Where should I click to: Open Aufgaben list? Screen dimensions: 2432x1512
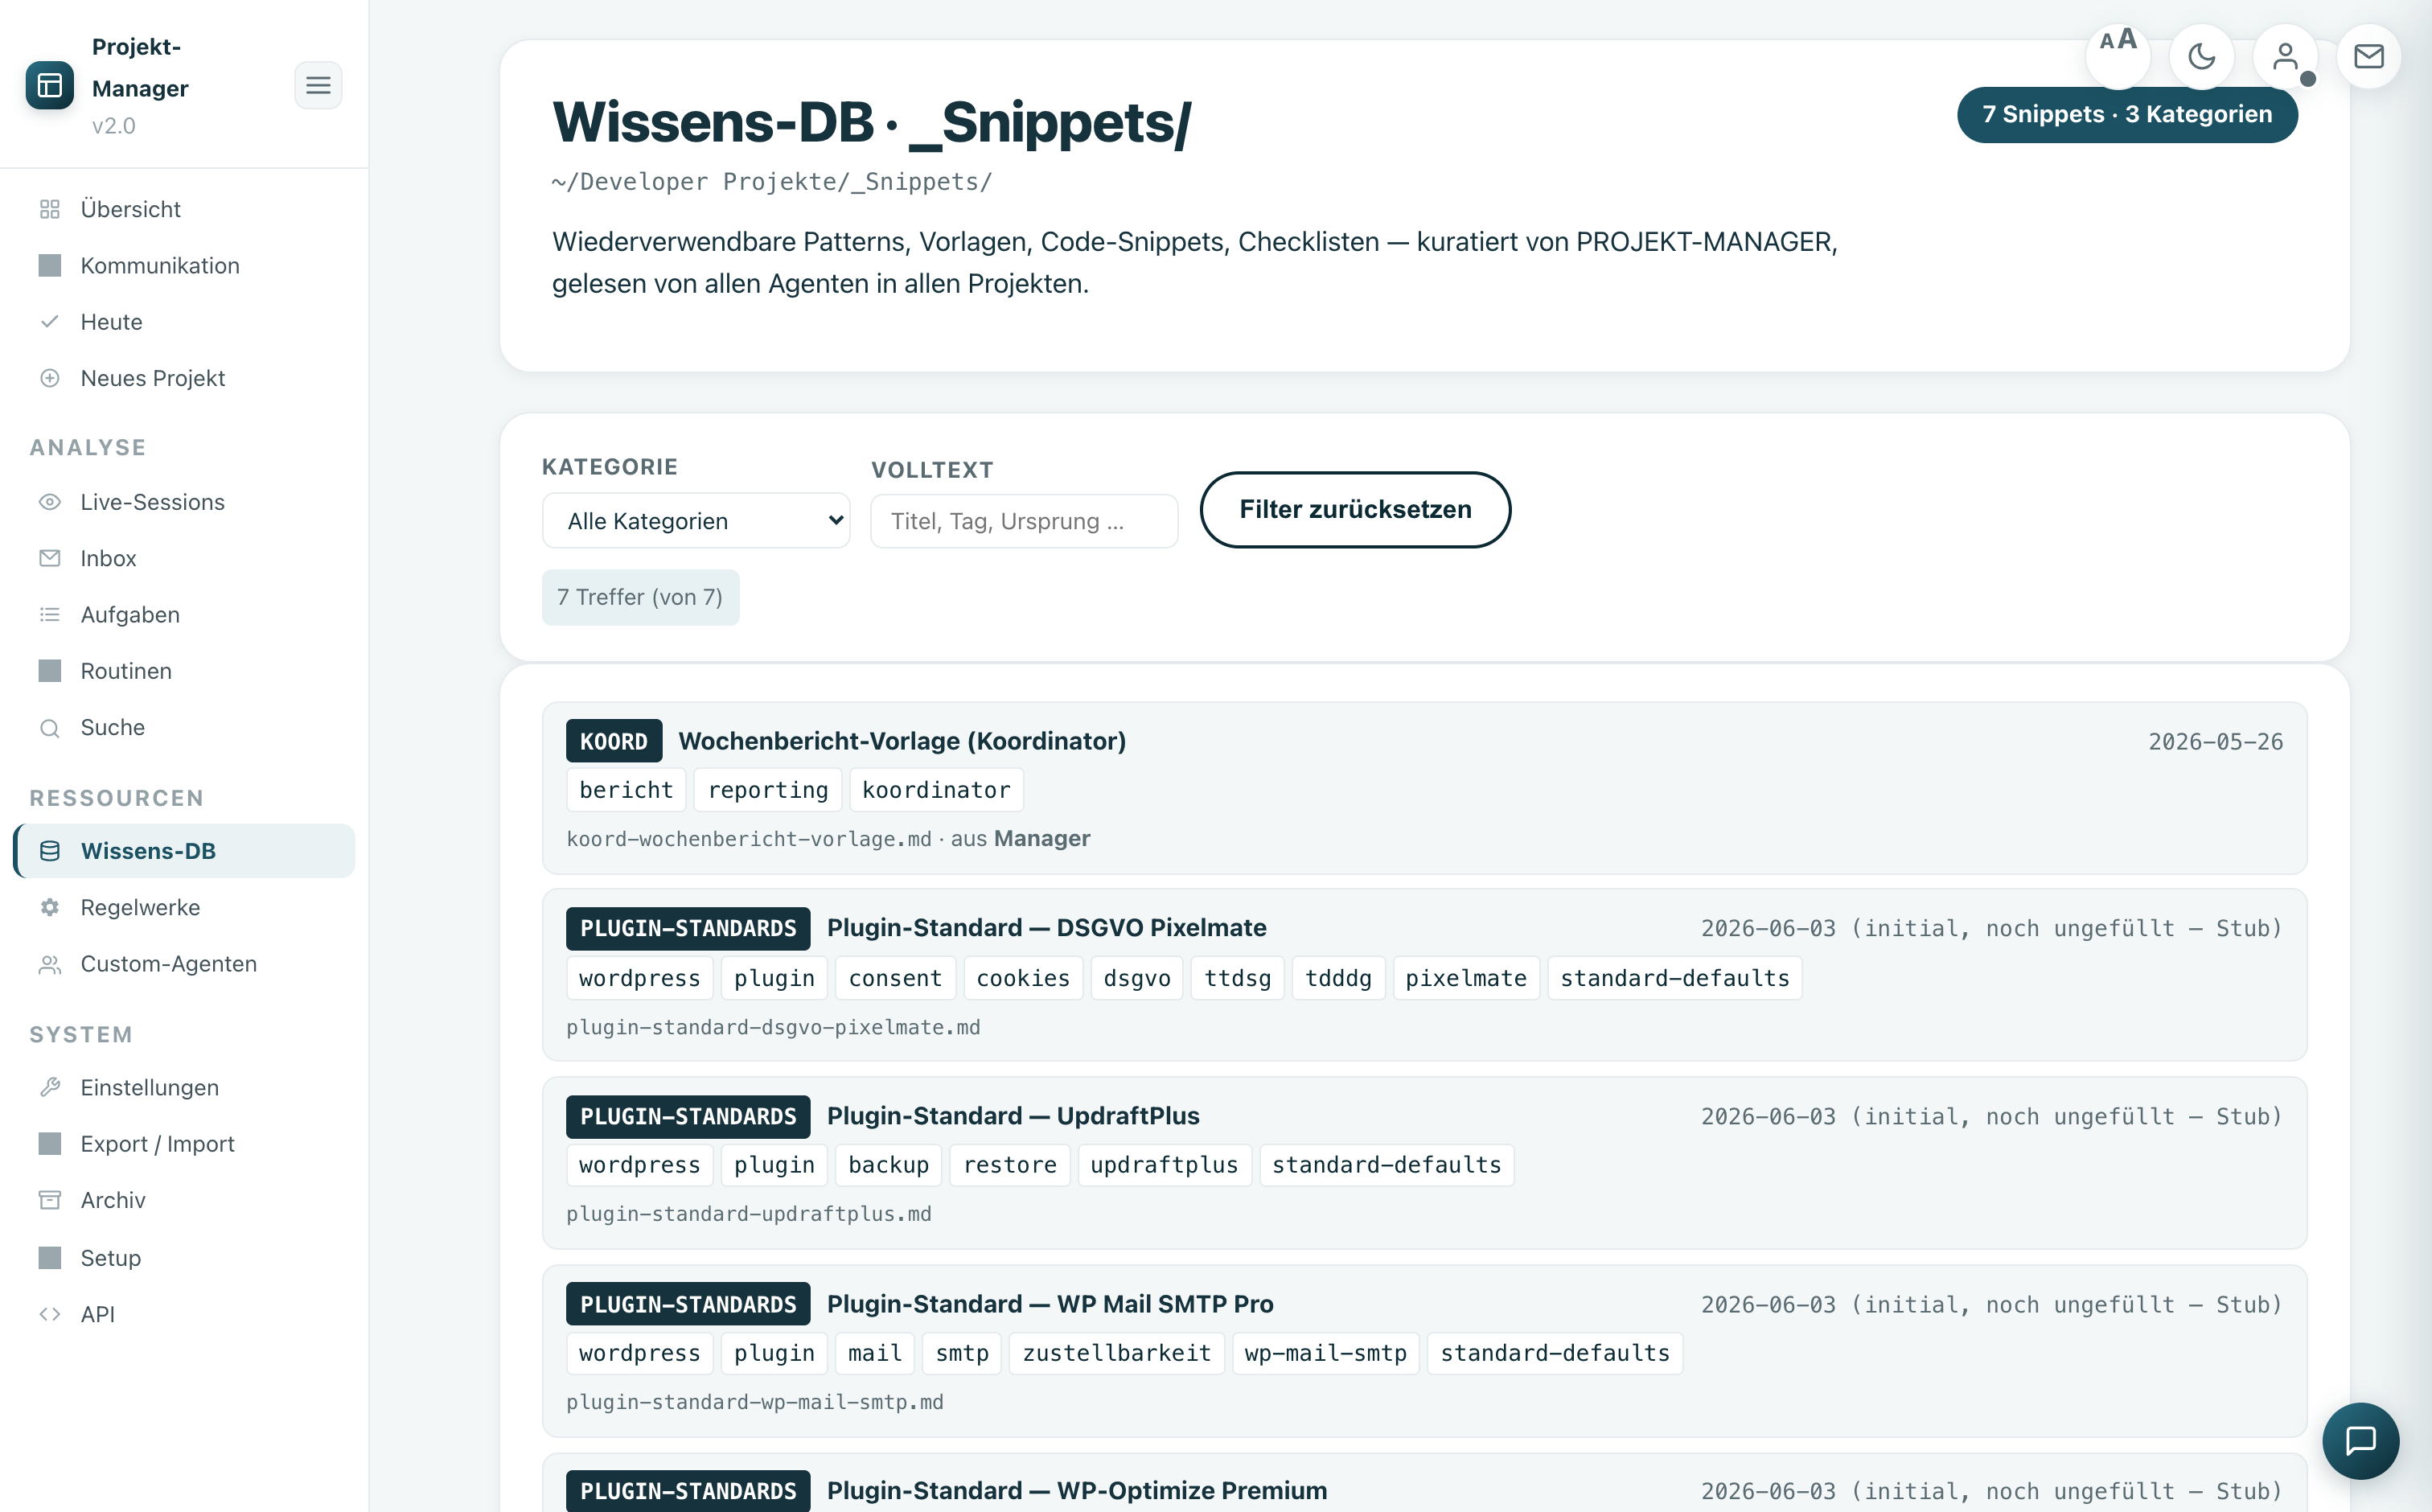(185, 614)
